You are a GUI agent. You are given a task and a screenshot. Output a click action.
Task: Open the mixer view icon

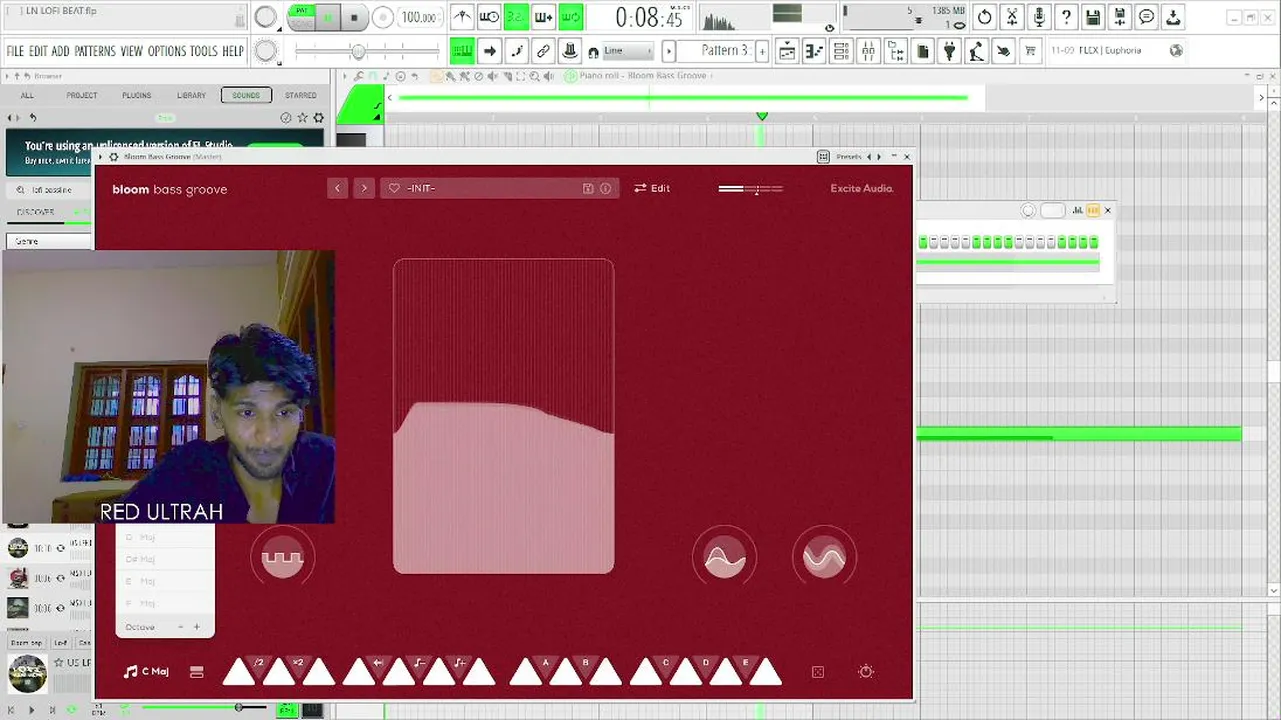click(868, 51)
